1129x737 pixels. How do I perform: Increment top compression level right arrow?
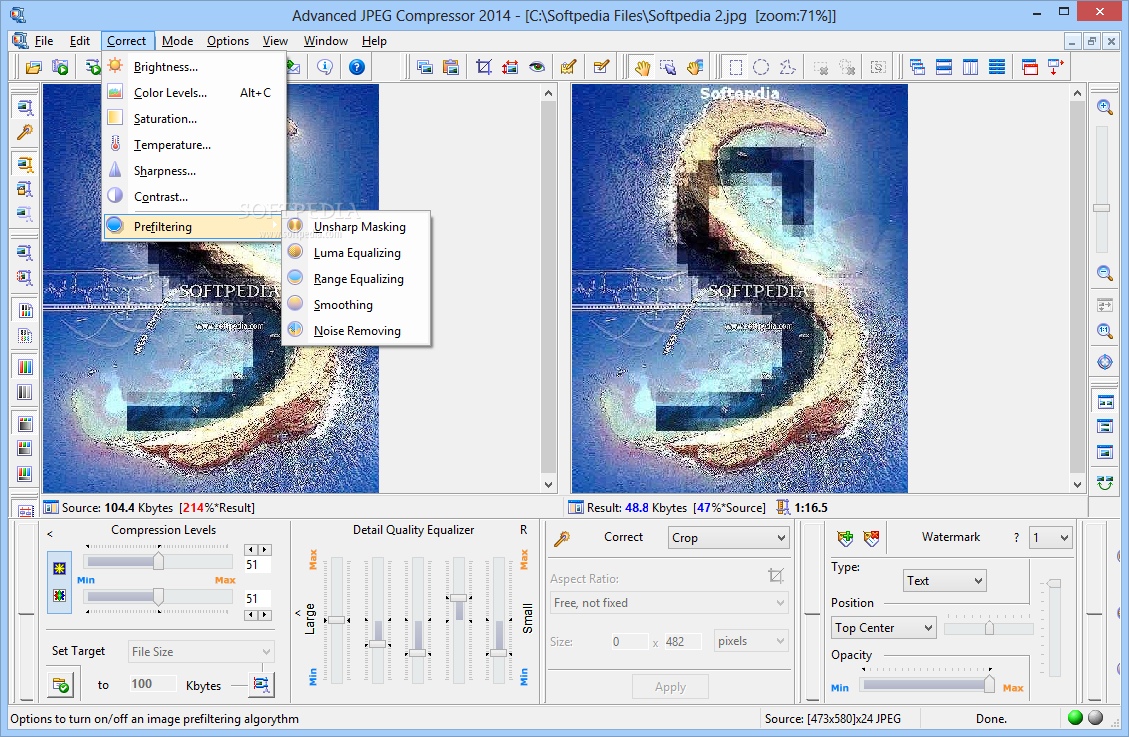[x=265, y=550]
